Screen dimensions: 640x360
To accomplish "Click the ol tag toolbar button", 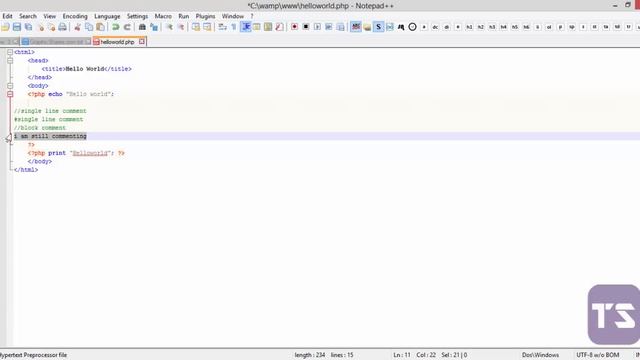I will pyautogui.click(x=549, y=27).
